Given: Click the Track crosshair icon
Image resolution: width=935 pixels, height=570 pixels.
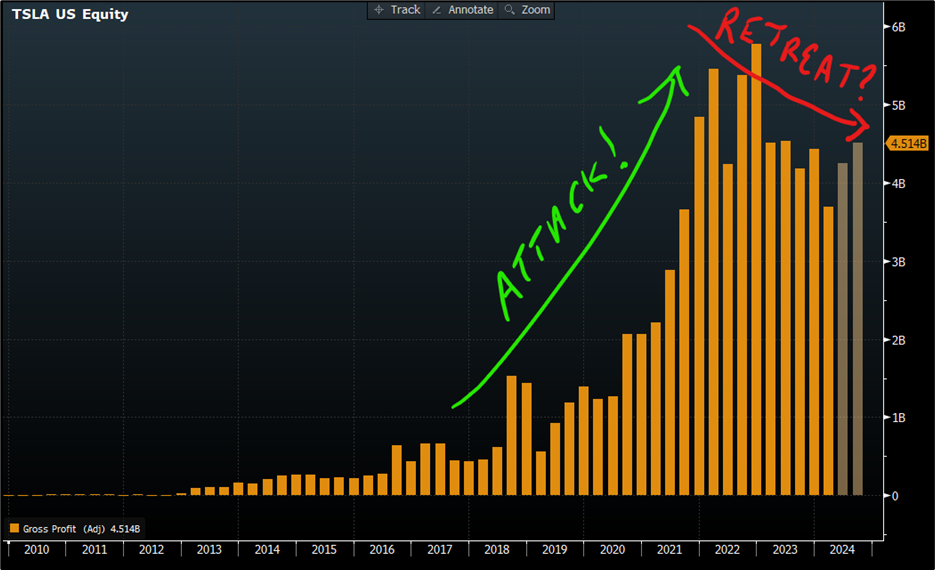Looking at the screenshot, I should [379, 10].
